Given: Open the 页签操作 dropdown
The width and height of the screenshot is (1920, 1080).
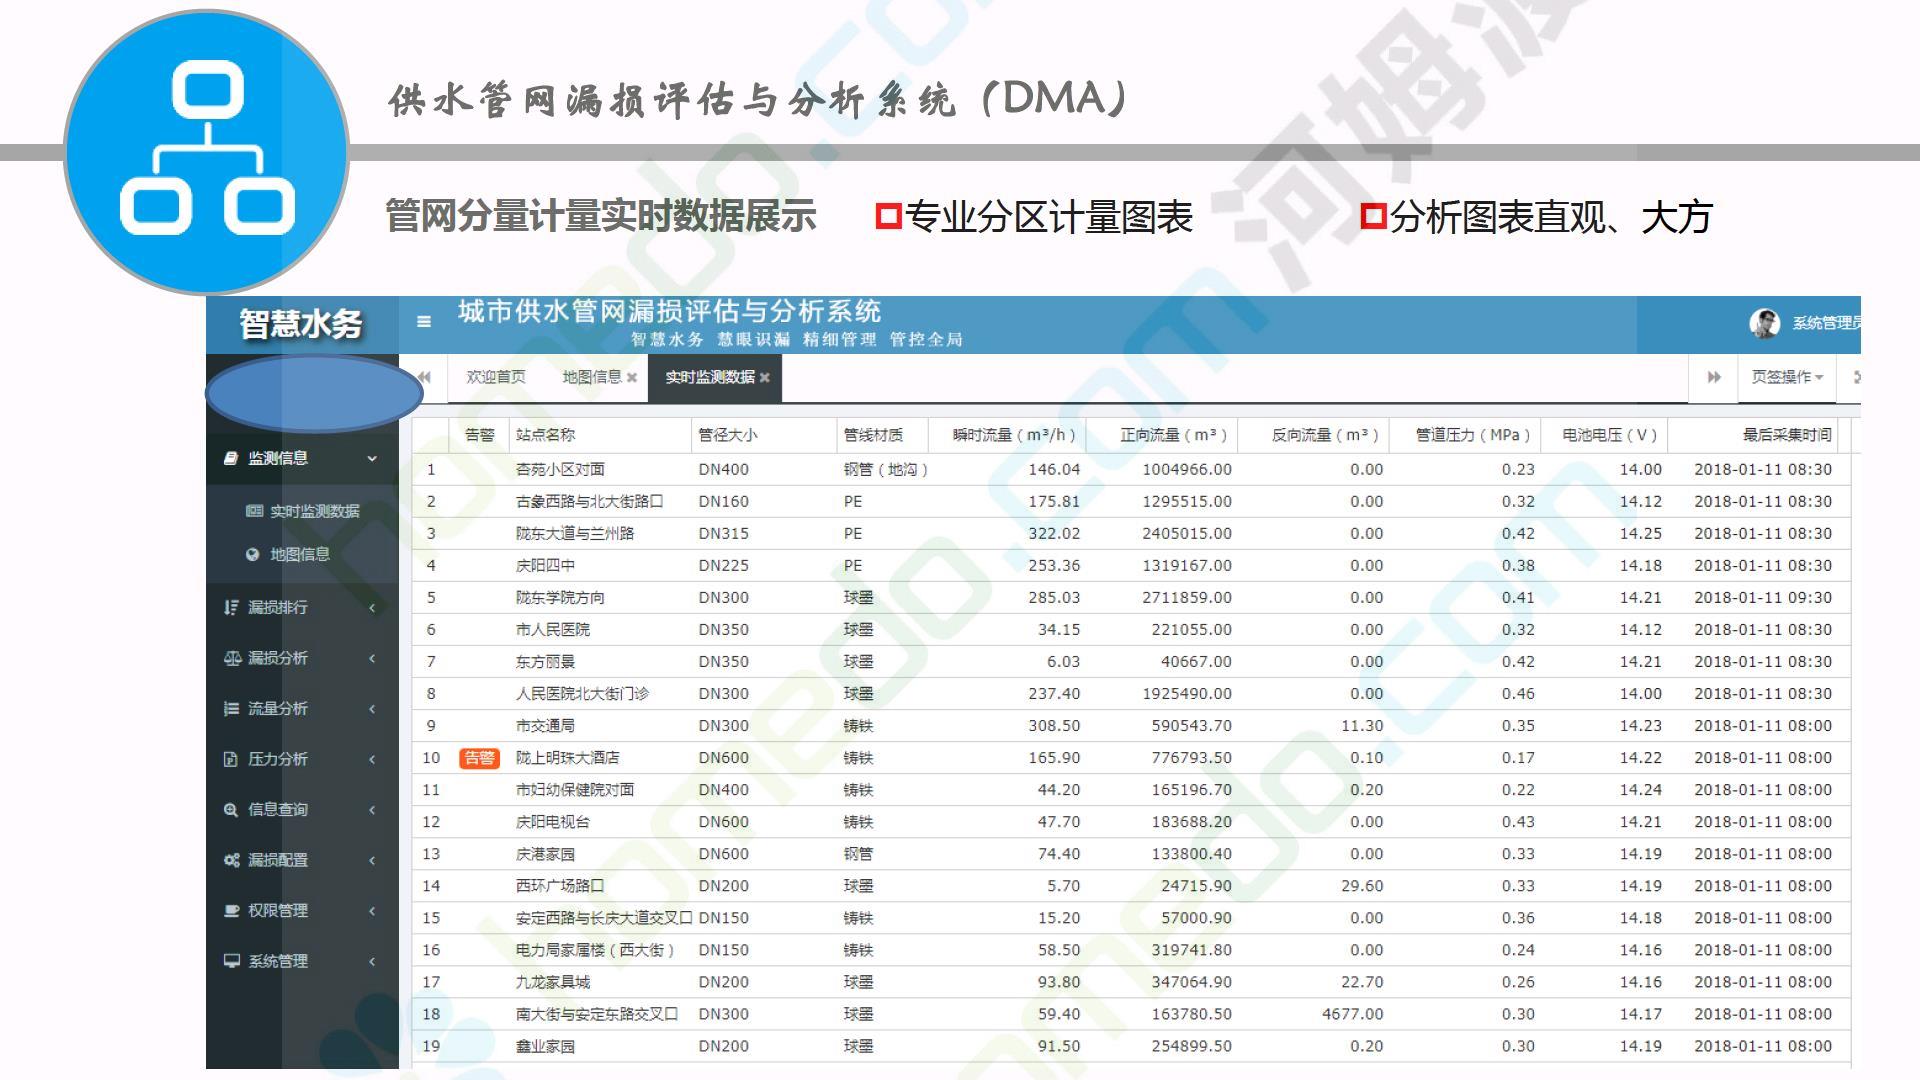Looking at the screenshot, I should click(1787, 377).
